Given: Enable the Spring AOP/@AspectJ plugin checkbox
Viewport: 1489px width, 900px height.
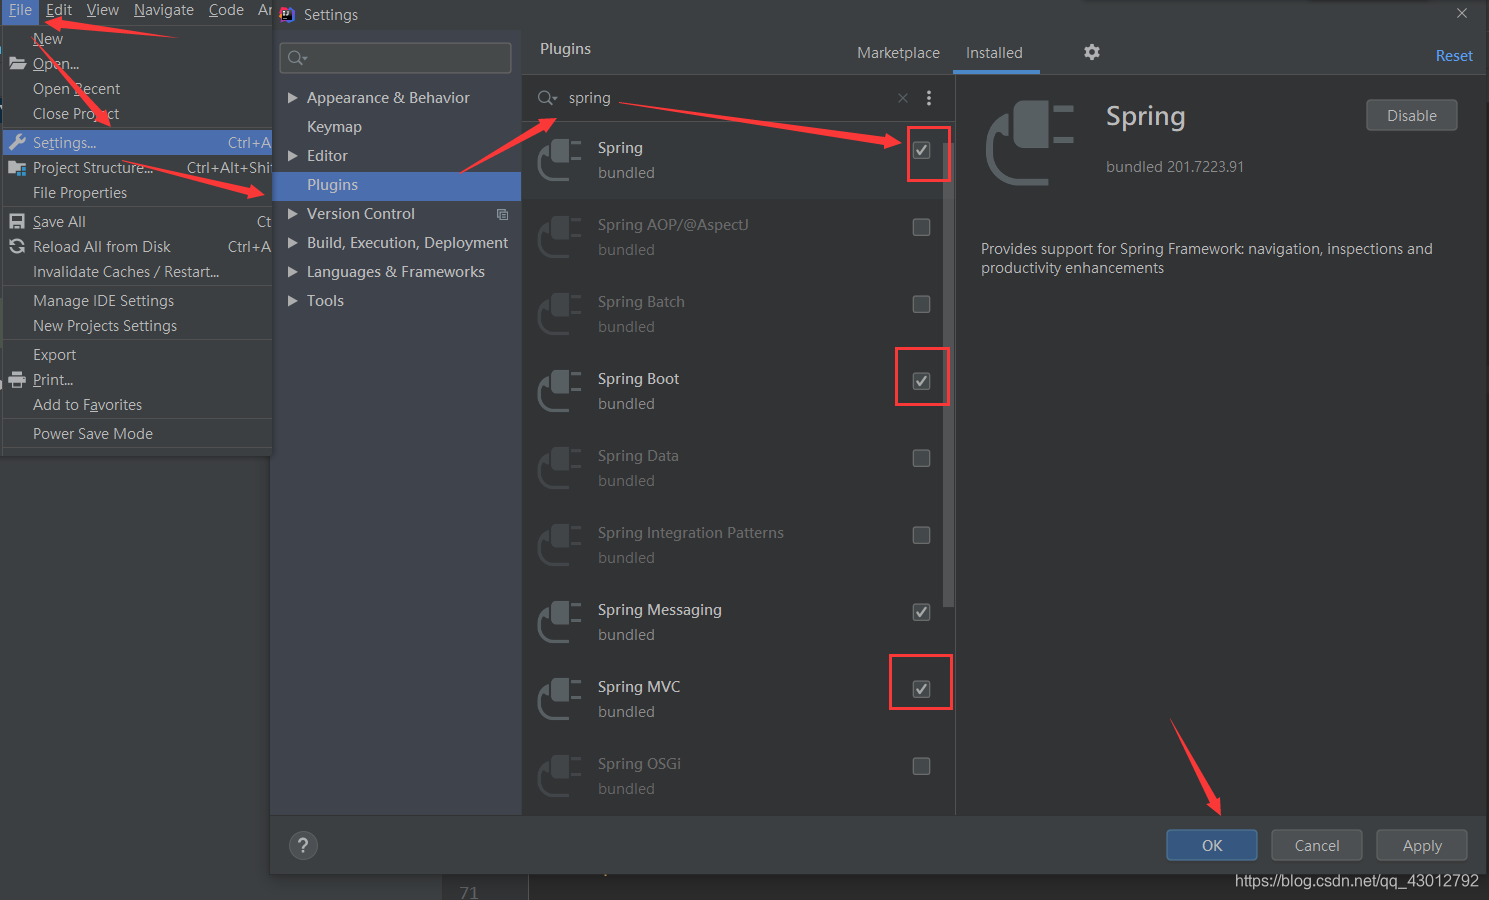Looking at the screenshot, I should [922, 227].
